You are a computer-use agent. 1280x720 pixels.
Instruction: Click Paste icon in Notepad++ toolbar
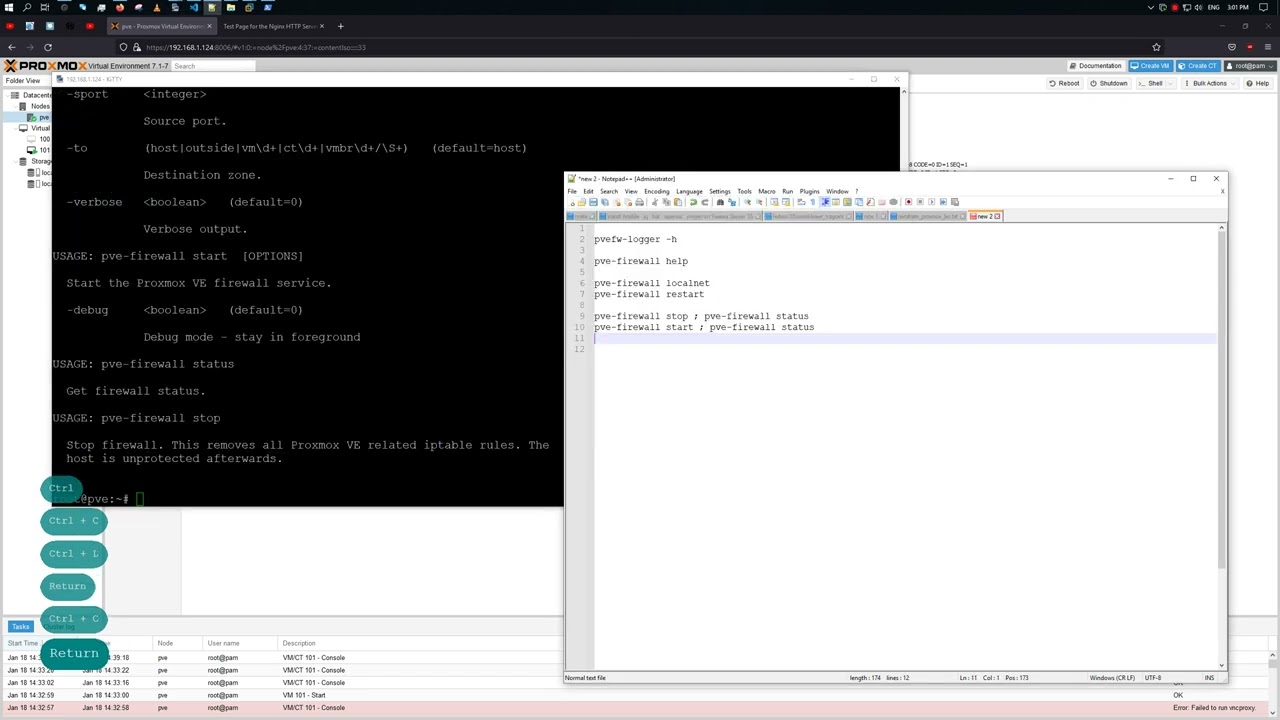pyautogui.click(x=677, y=202)
